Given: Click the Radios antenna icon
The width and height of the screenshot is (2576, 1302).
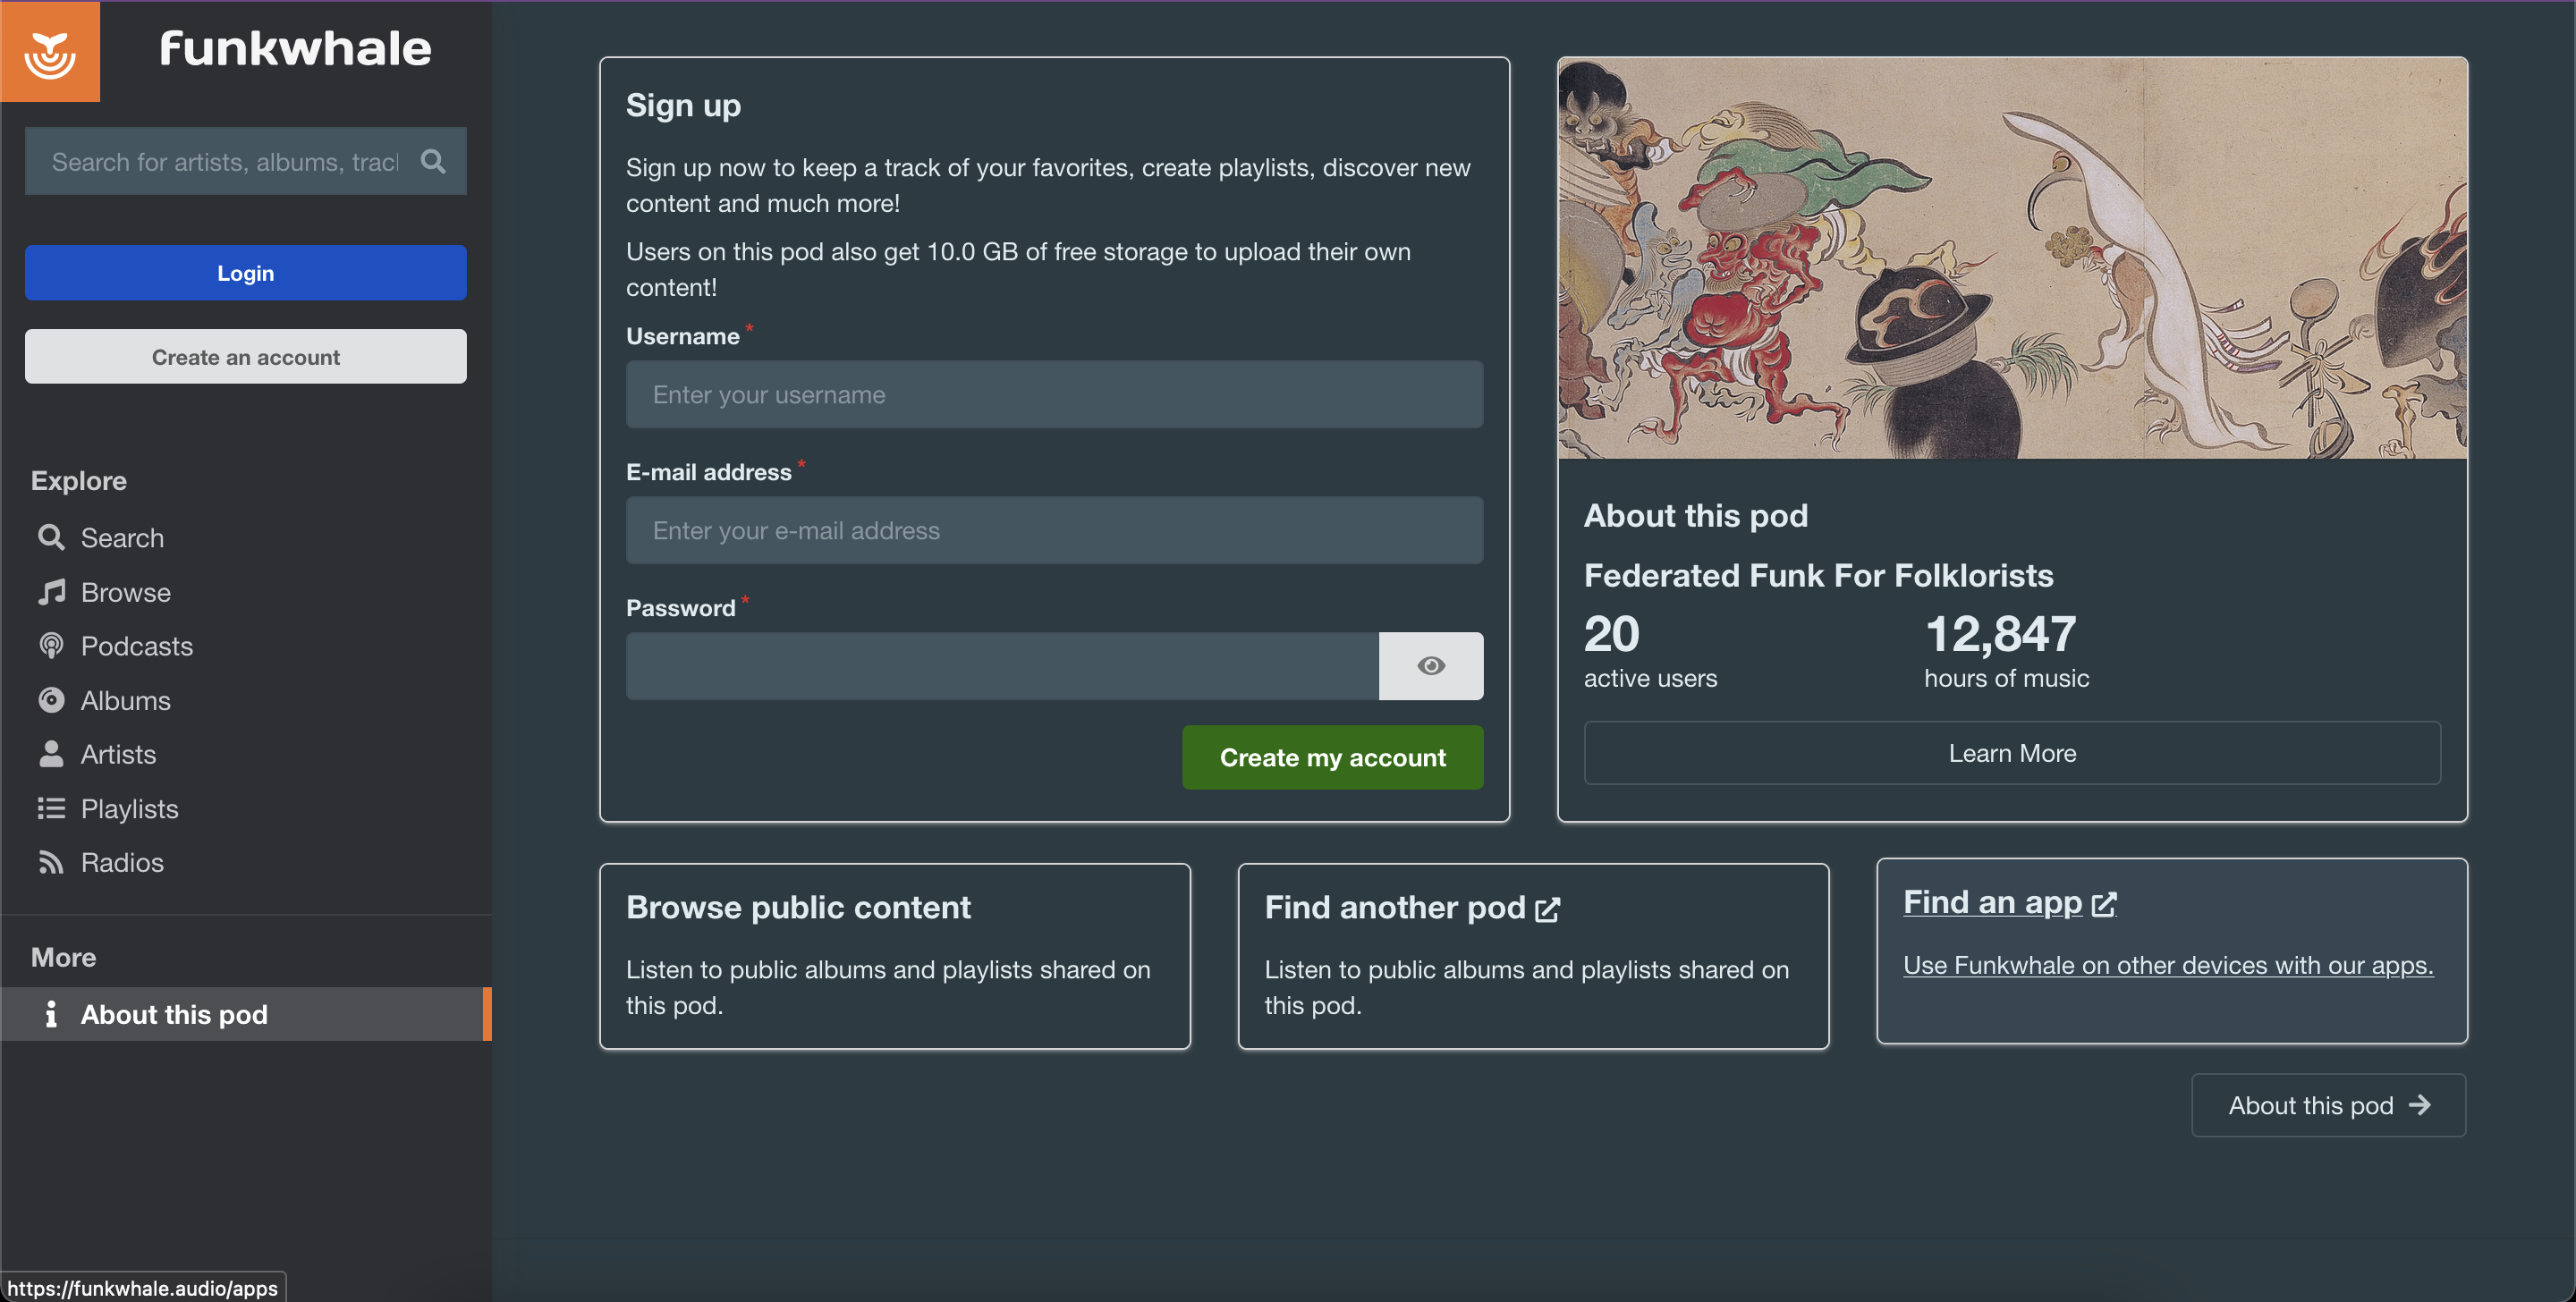Looking at the screenshot, I should (x=52, y=862).
